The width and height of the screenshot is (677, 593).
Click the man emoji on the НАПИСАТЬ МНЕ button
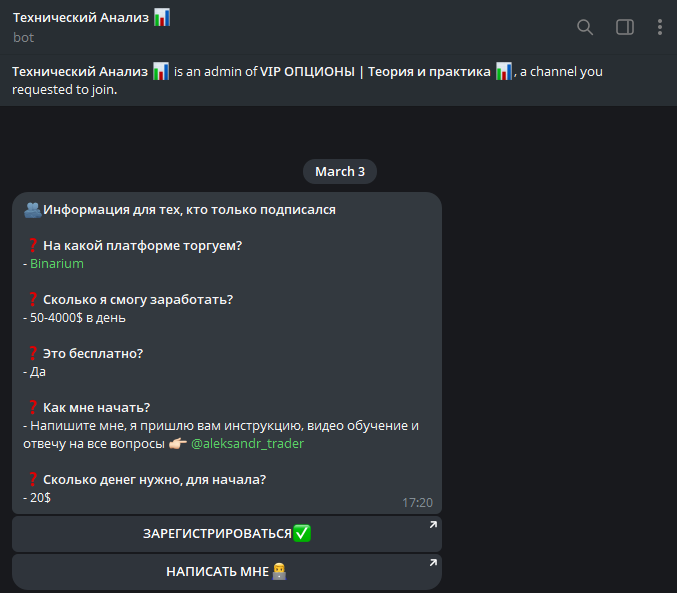(x=280, y=572)
